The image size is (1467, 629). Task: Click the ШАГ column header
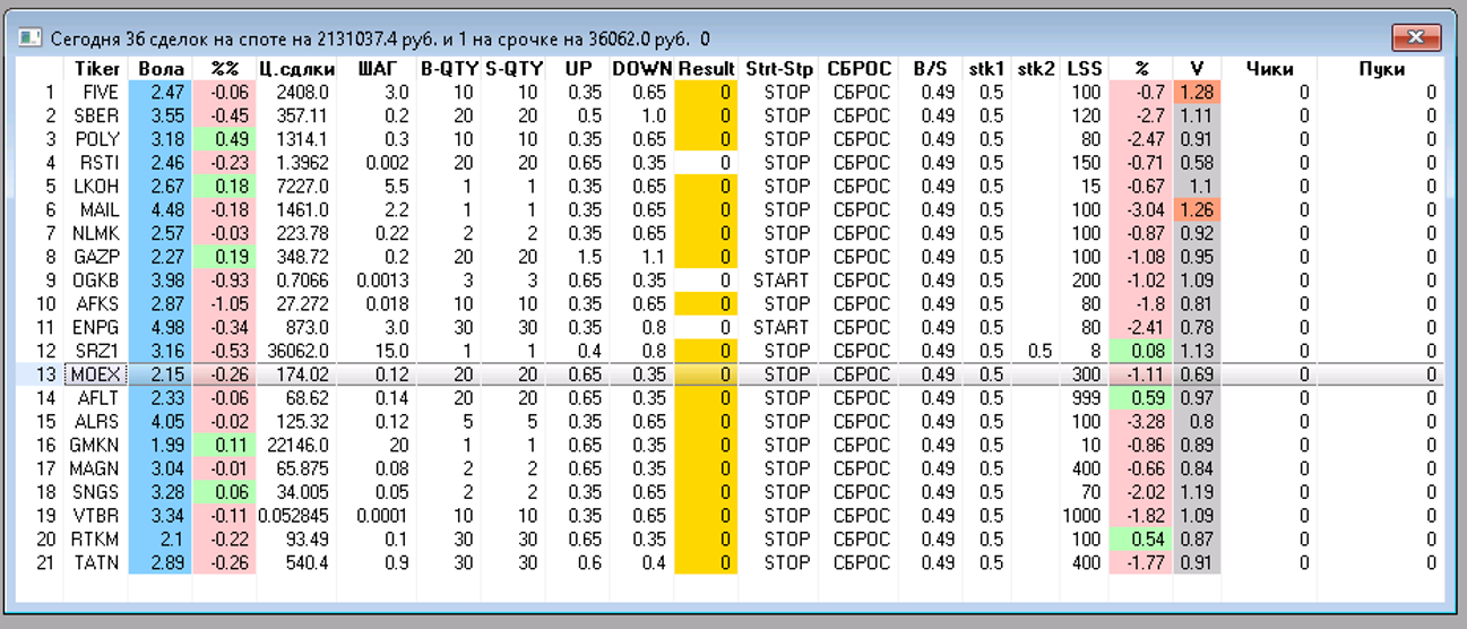[x=377, y=69]
